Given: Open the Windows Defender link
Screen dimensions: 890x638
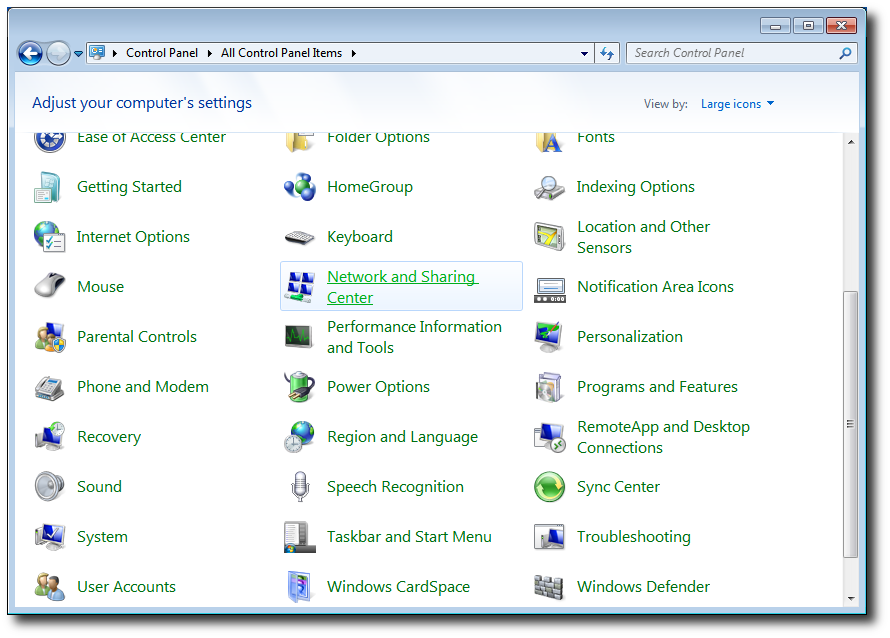Looking at the screenshot, I should (644, 587).
